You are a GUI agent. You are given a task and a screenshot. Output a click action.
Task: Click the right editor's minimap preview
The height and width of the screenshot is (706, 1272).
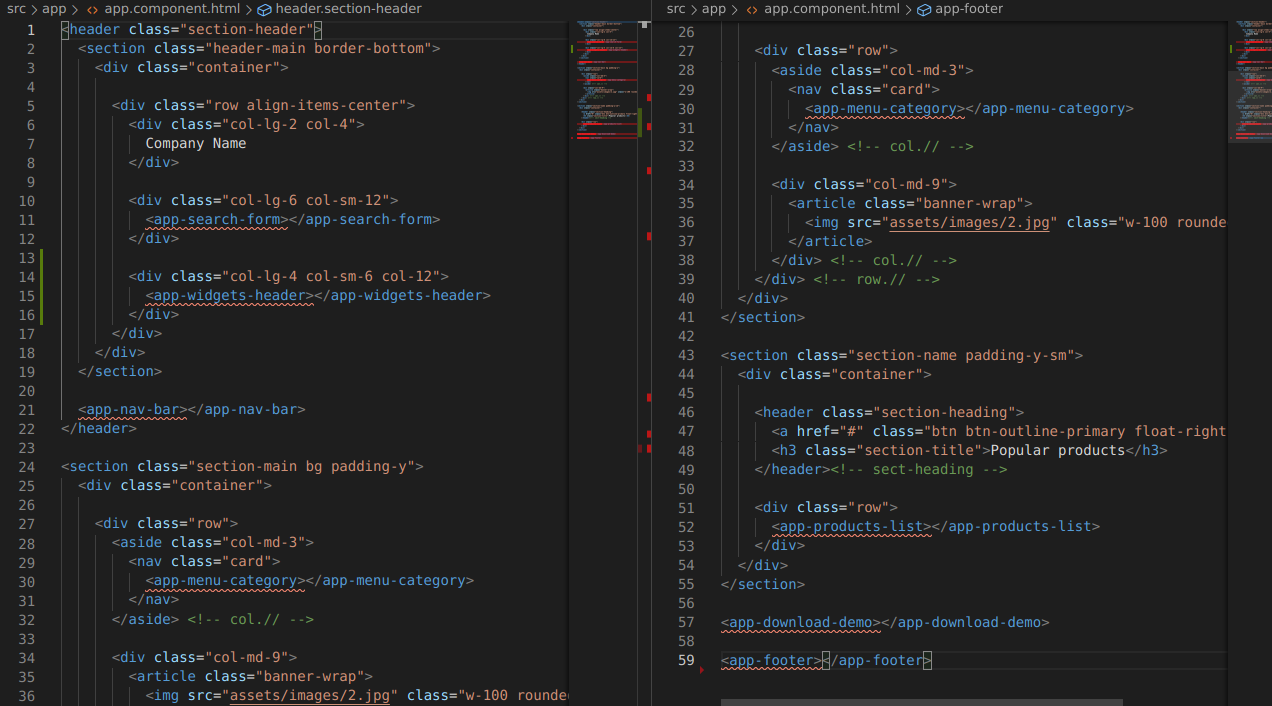pos(1250,82)
